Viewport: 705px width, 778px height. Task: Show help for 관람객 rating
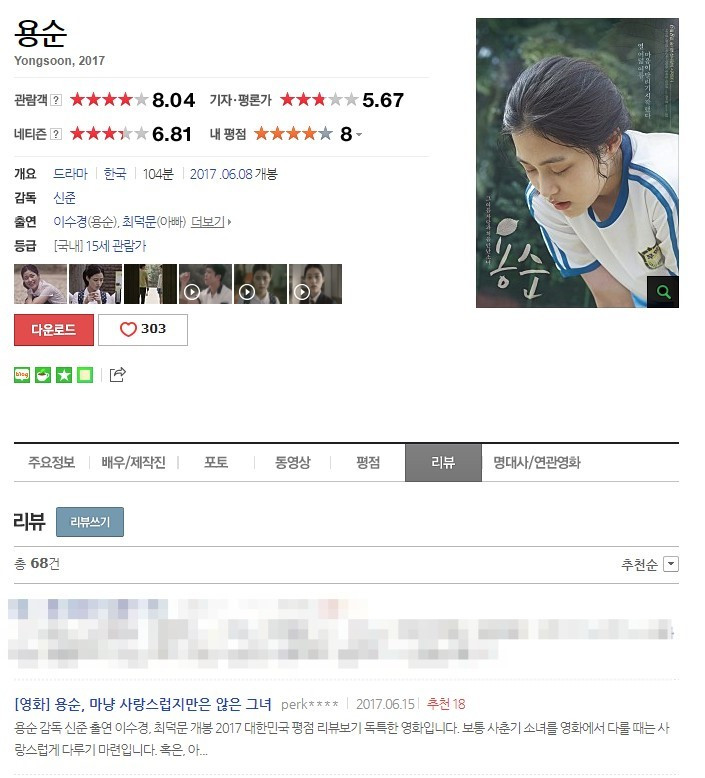(x=57, y=100)
